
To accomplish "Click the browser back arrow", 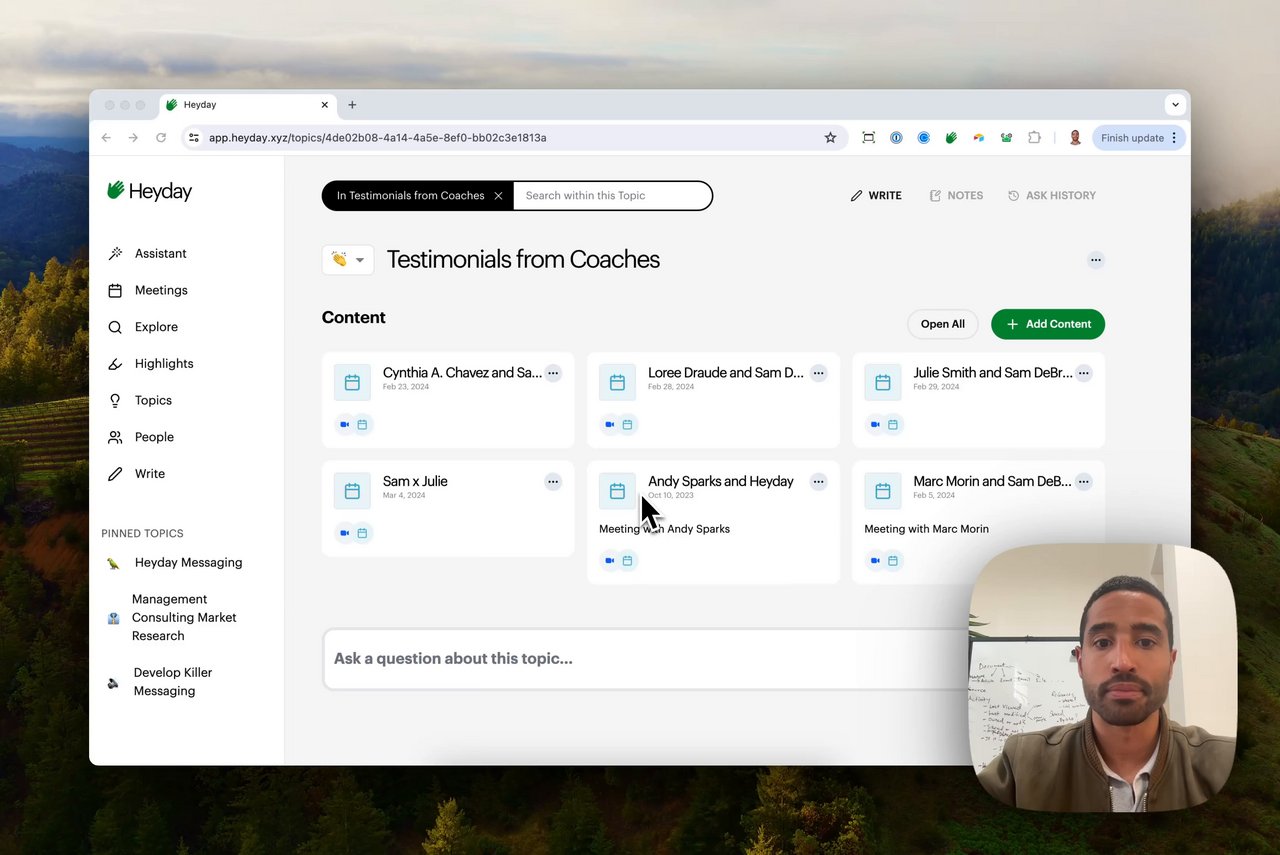I will pyautogui.click(x=106, y=138).
